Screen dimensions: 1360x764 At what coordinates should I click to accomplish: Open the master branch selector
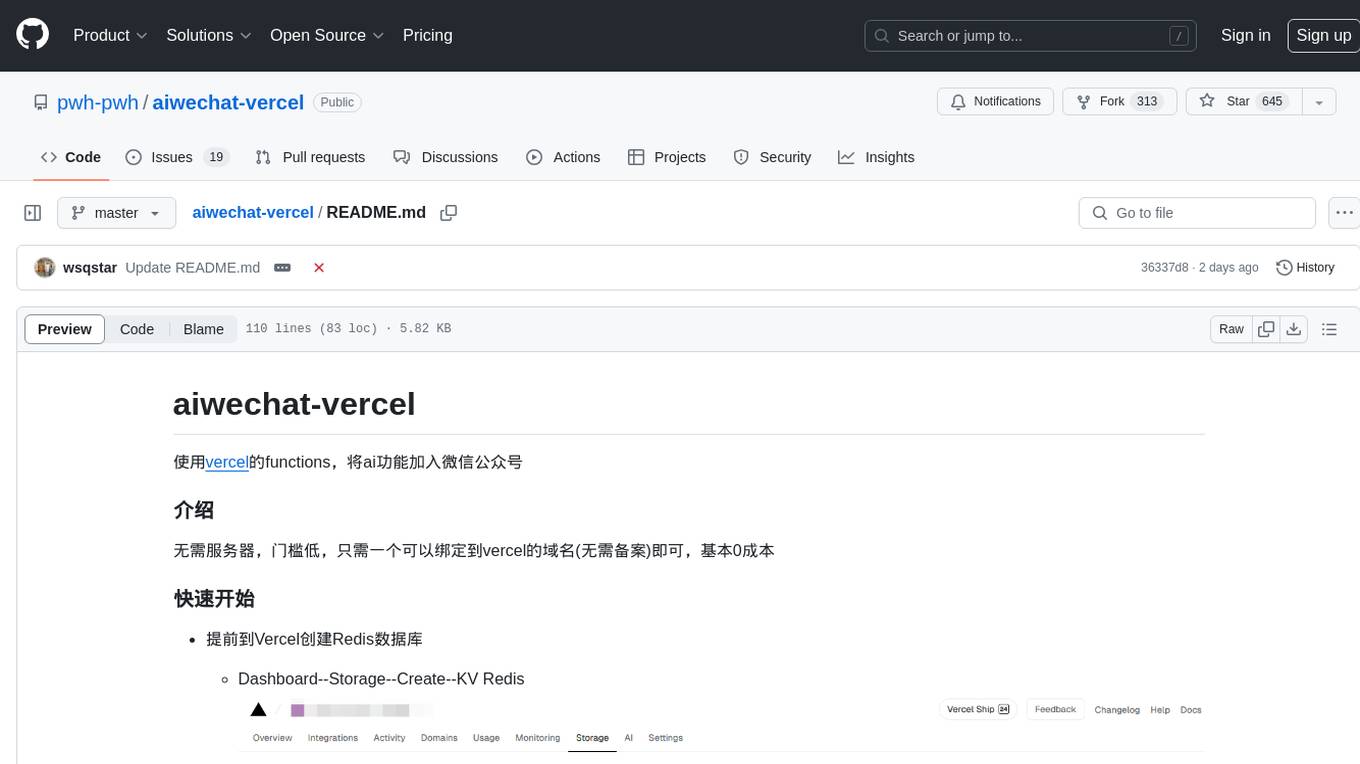[116, 213]
